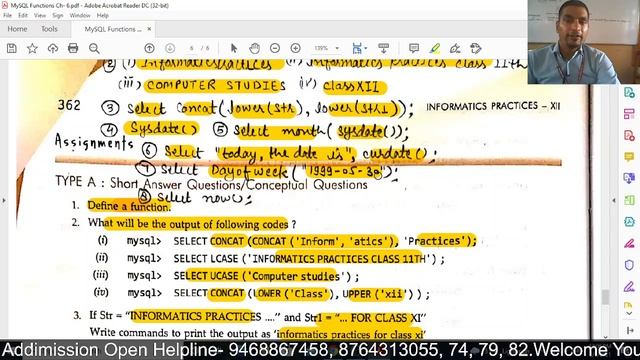Click the Fit page scrolling tool icon

357,49
